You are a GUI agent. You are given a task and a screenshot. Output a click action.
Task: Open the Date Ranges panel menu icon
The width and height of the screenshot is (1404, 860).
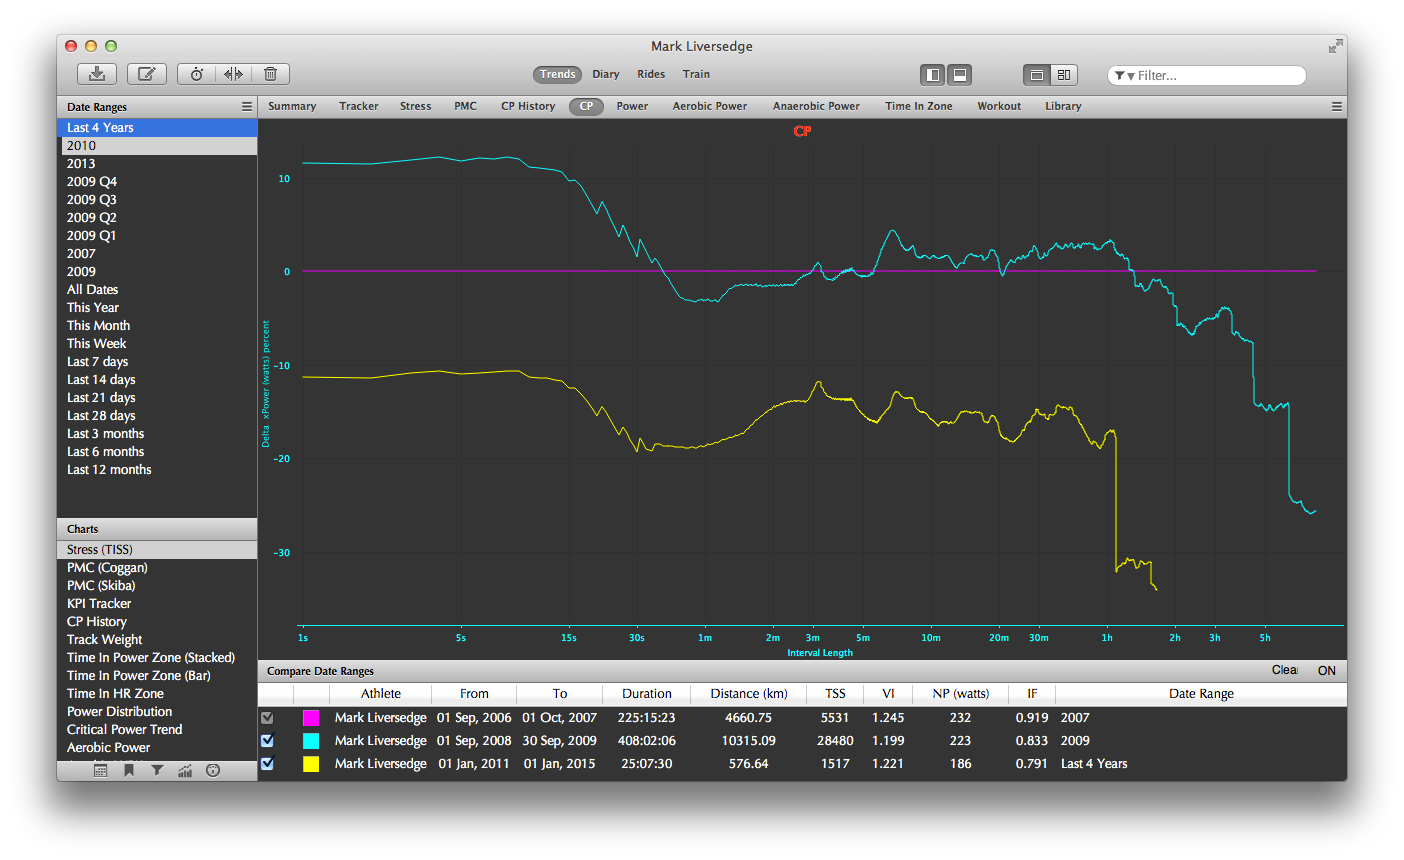247,106
